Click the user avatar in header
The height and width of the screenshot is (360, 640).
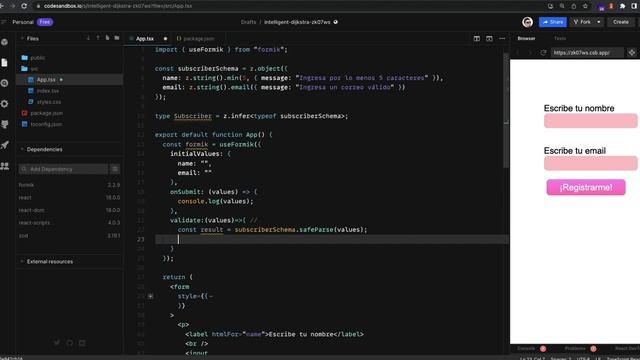[x=527, y=22]
